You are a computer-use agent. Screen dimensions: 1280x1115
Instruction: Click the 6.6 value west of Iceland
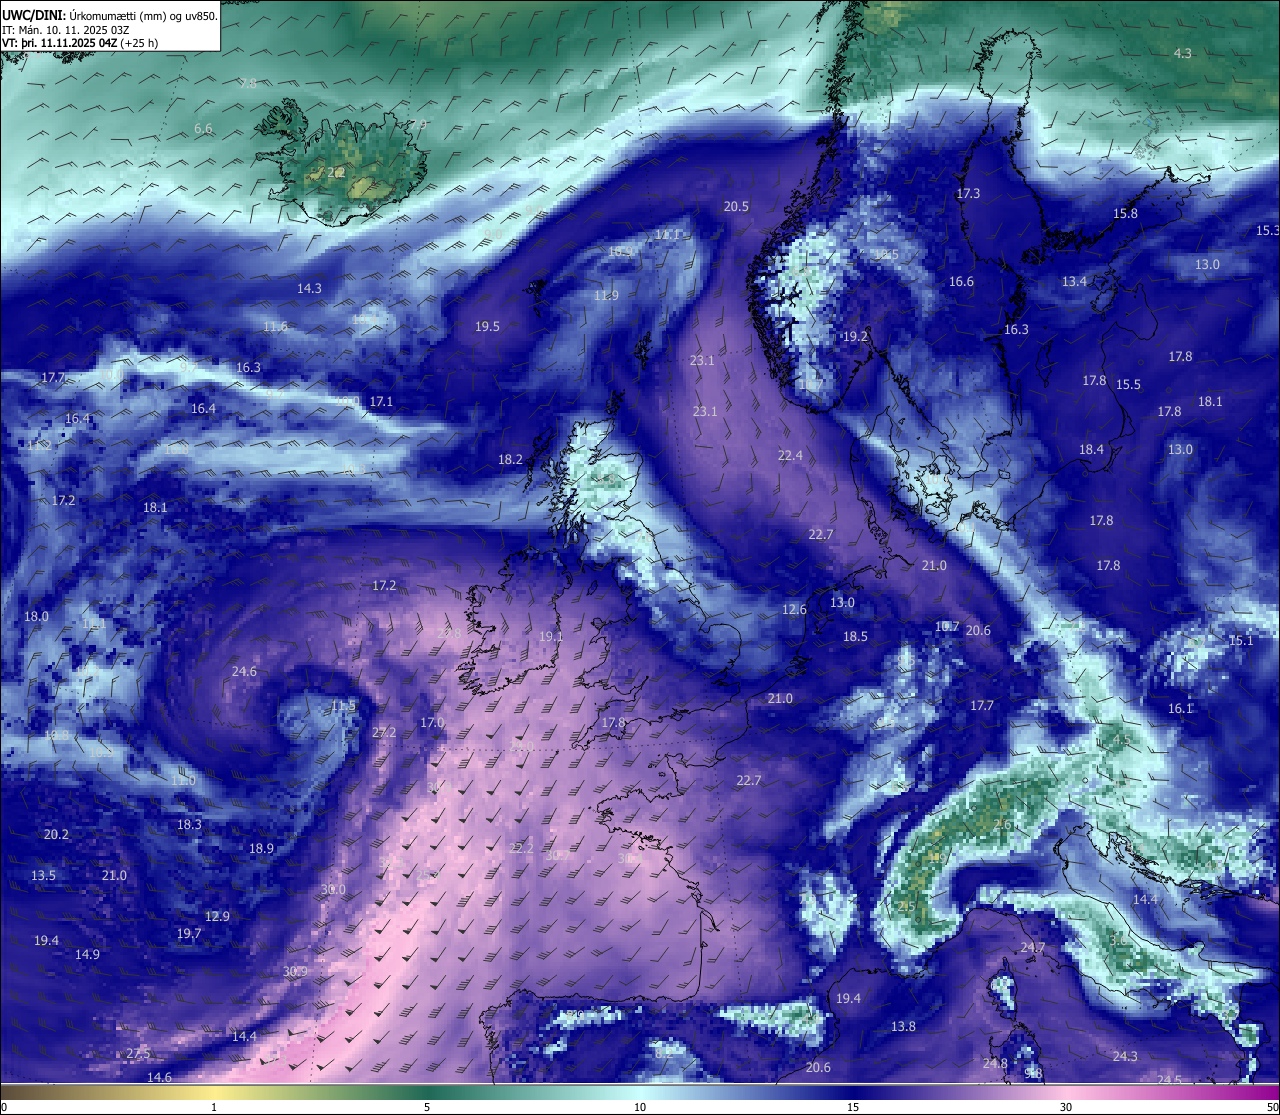[203, 129]
